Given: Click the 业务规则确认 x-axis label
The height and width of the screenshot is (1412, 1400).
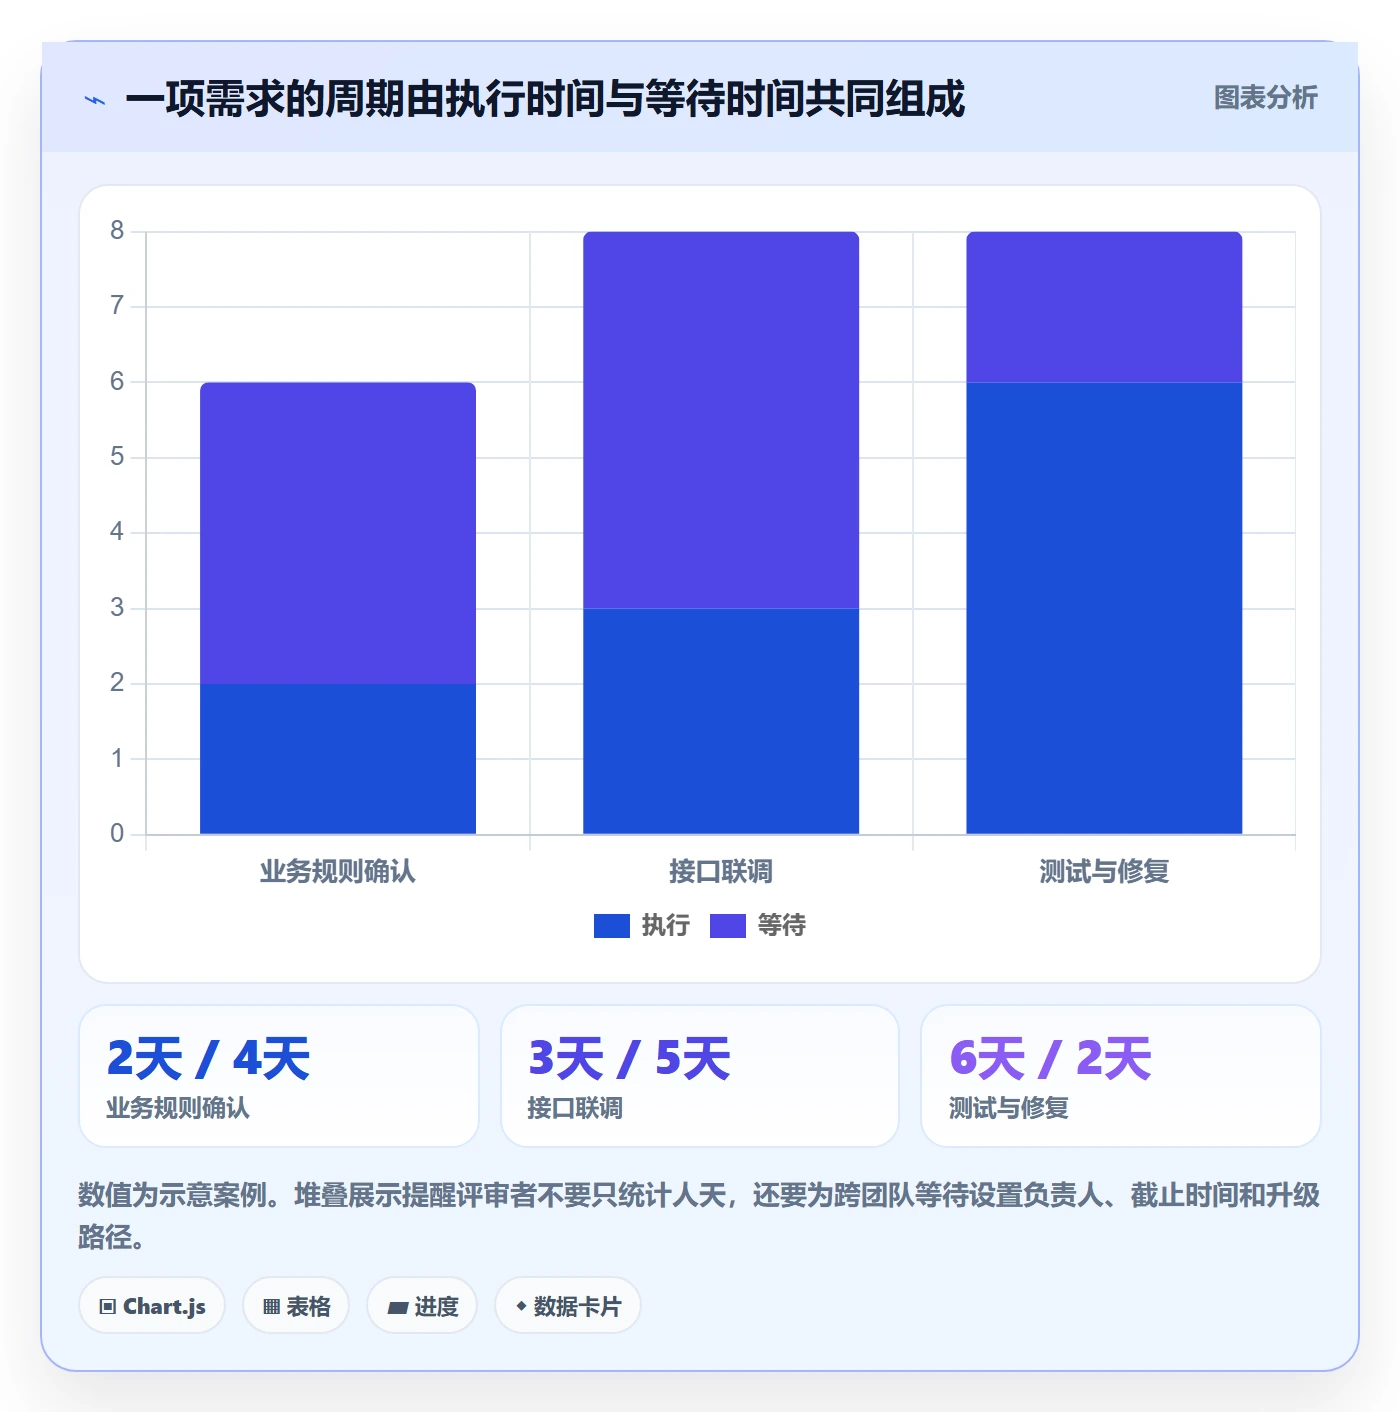Looking at the screenshot, I should pos(338,872).
